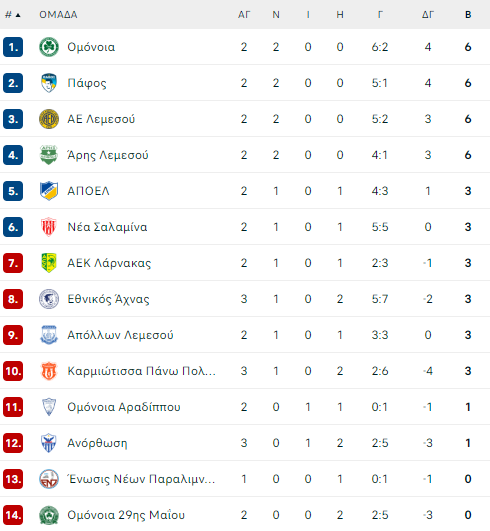This screenshot has width=490, height=531.
Task: Open the Απόλλων Λεμεσού team link
Action: click(120, 335)
